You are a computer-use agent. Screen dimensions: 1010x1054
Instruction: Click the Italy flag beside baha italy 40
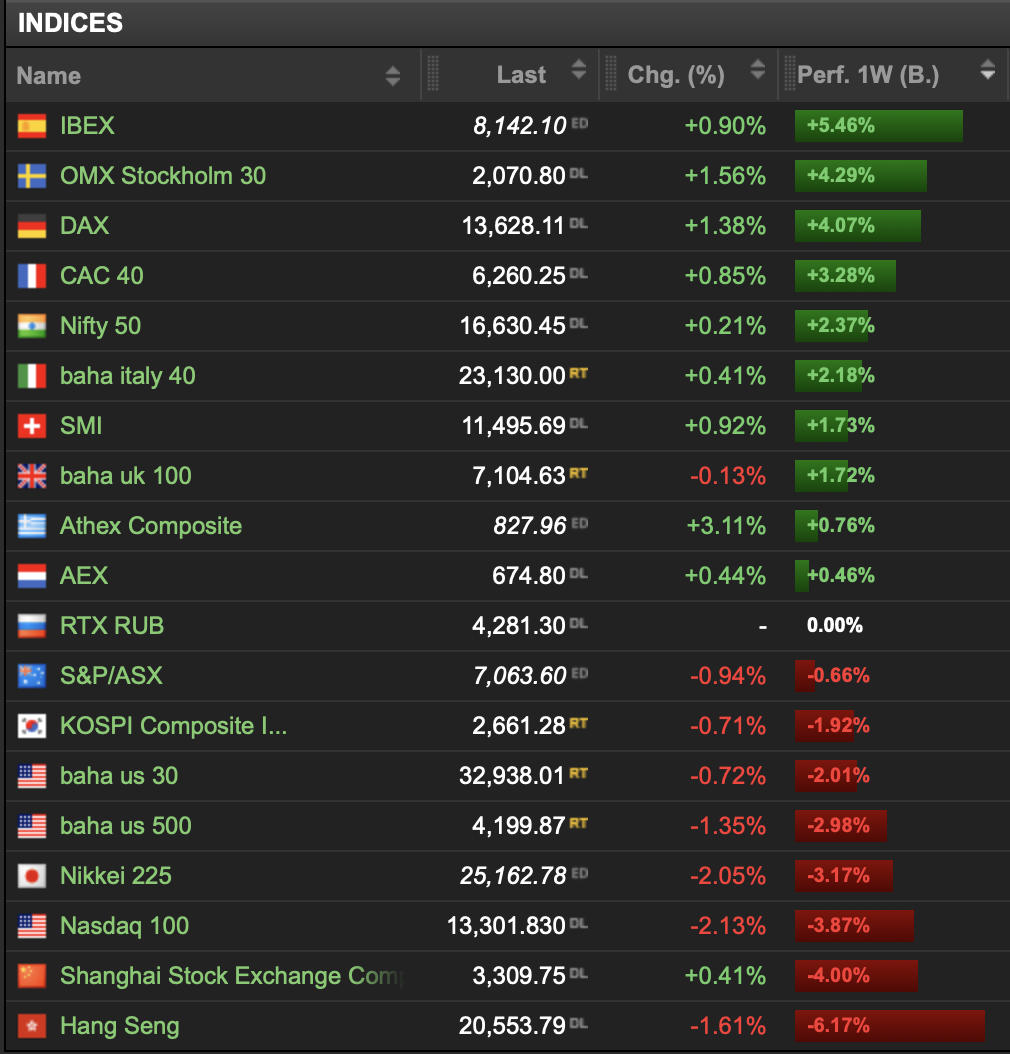(32, 376)
